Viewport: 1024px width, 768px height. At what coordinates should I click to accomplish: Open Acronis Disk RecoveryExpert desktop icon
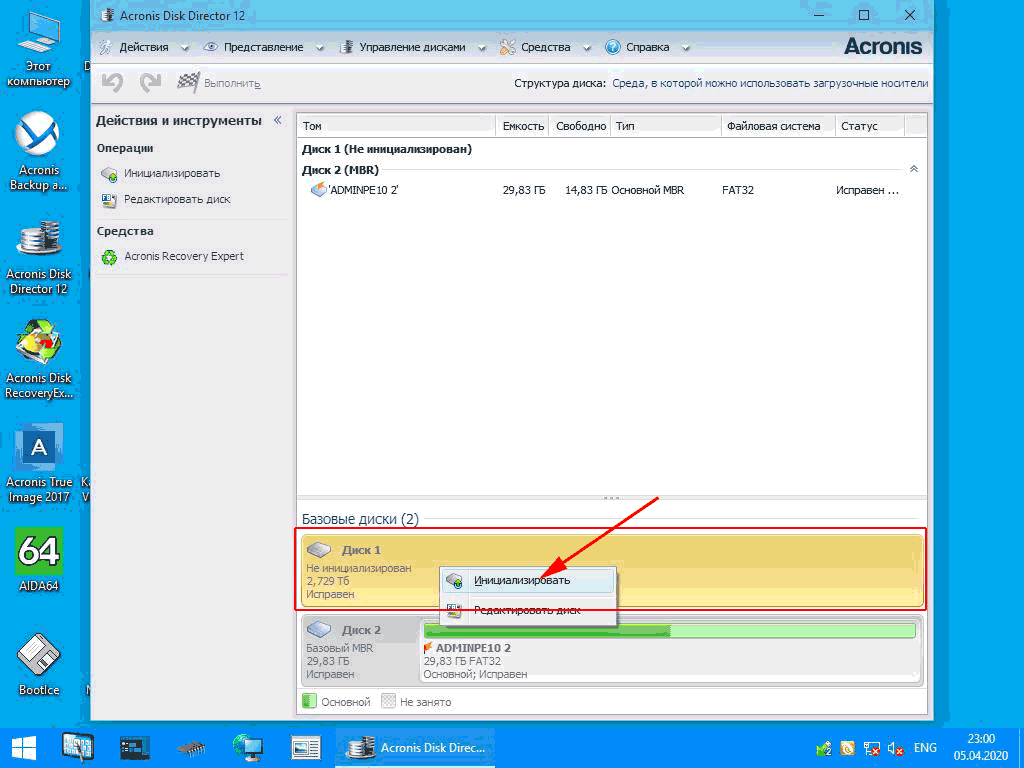pos(39,359)
